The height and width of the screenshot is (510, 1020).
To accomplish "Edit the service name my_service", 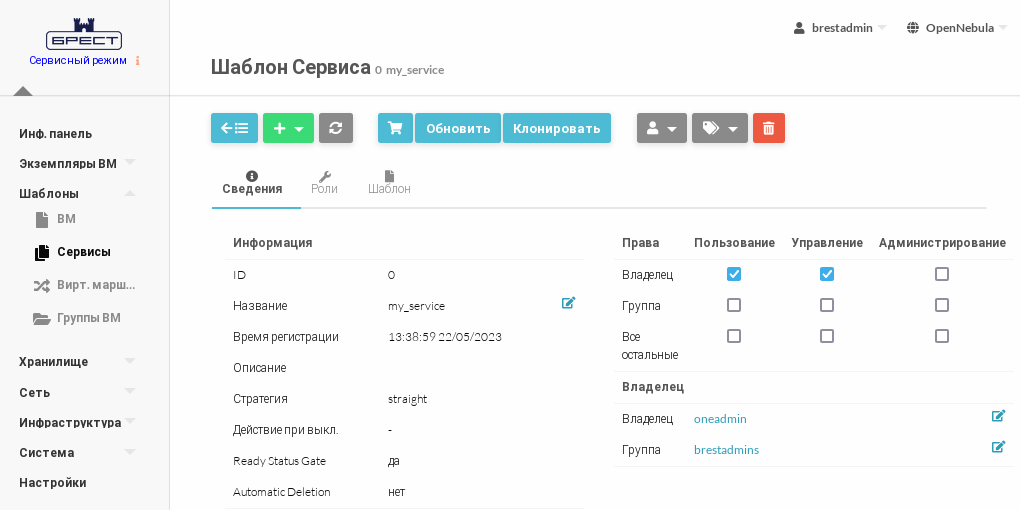I will (568, 303).
